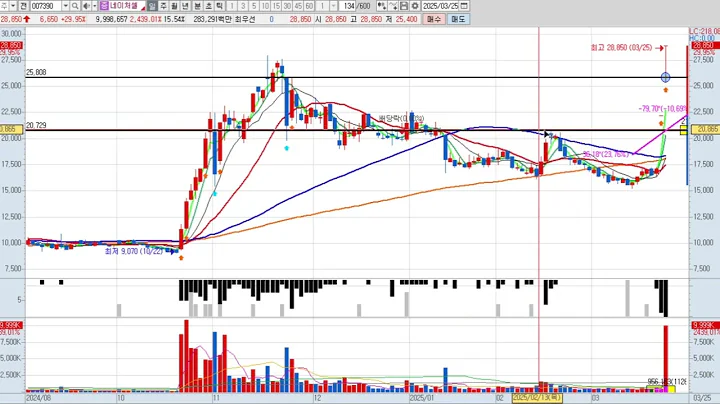Click the bar count field showing 134

(349, 6)
